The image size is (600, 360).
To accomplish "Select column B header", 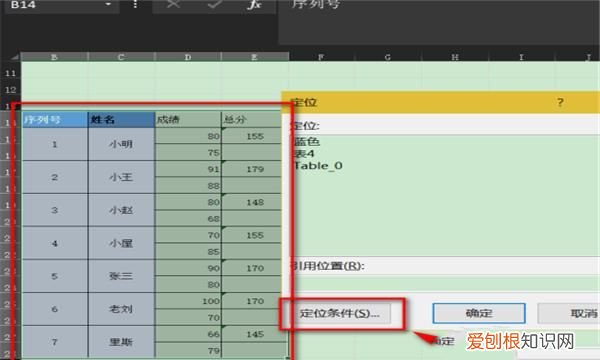I will (54, 57).
